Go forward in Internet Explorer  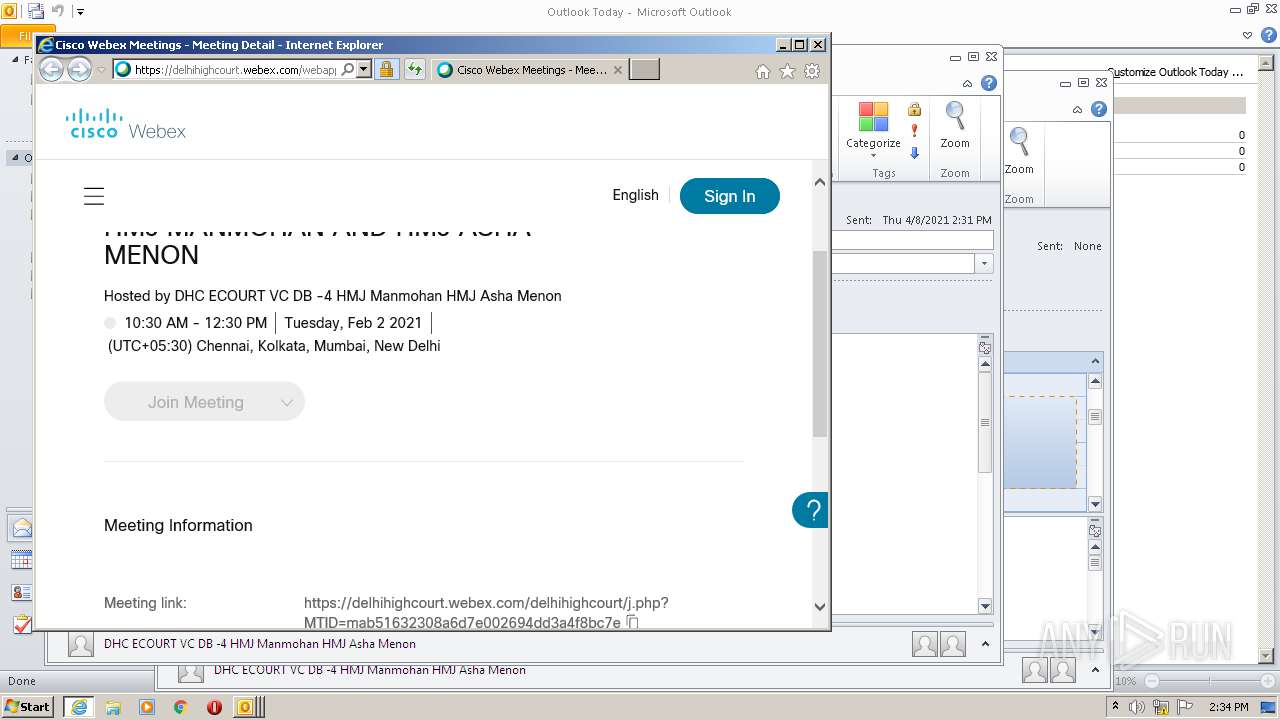pyautogui.click(x=79, y=69)
